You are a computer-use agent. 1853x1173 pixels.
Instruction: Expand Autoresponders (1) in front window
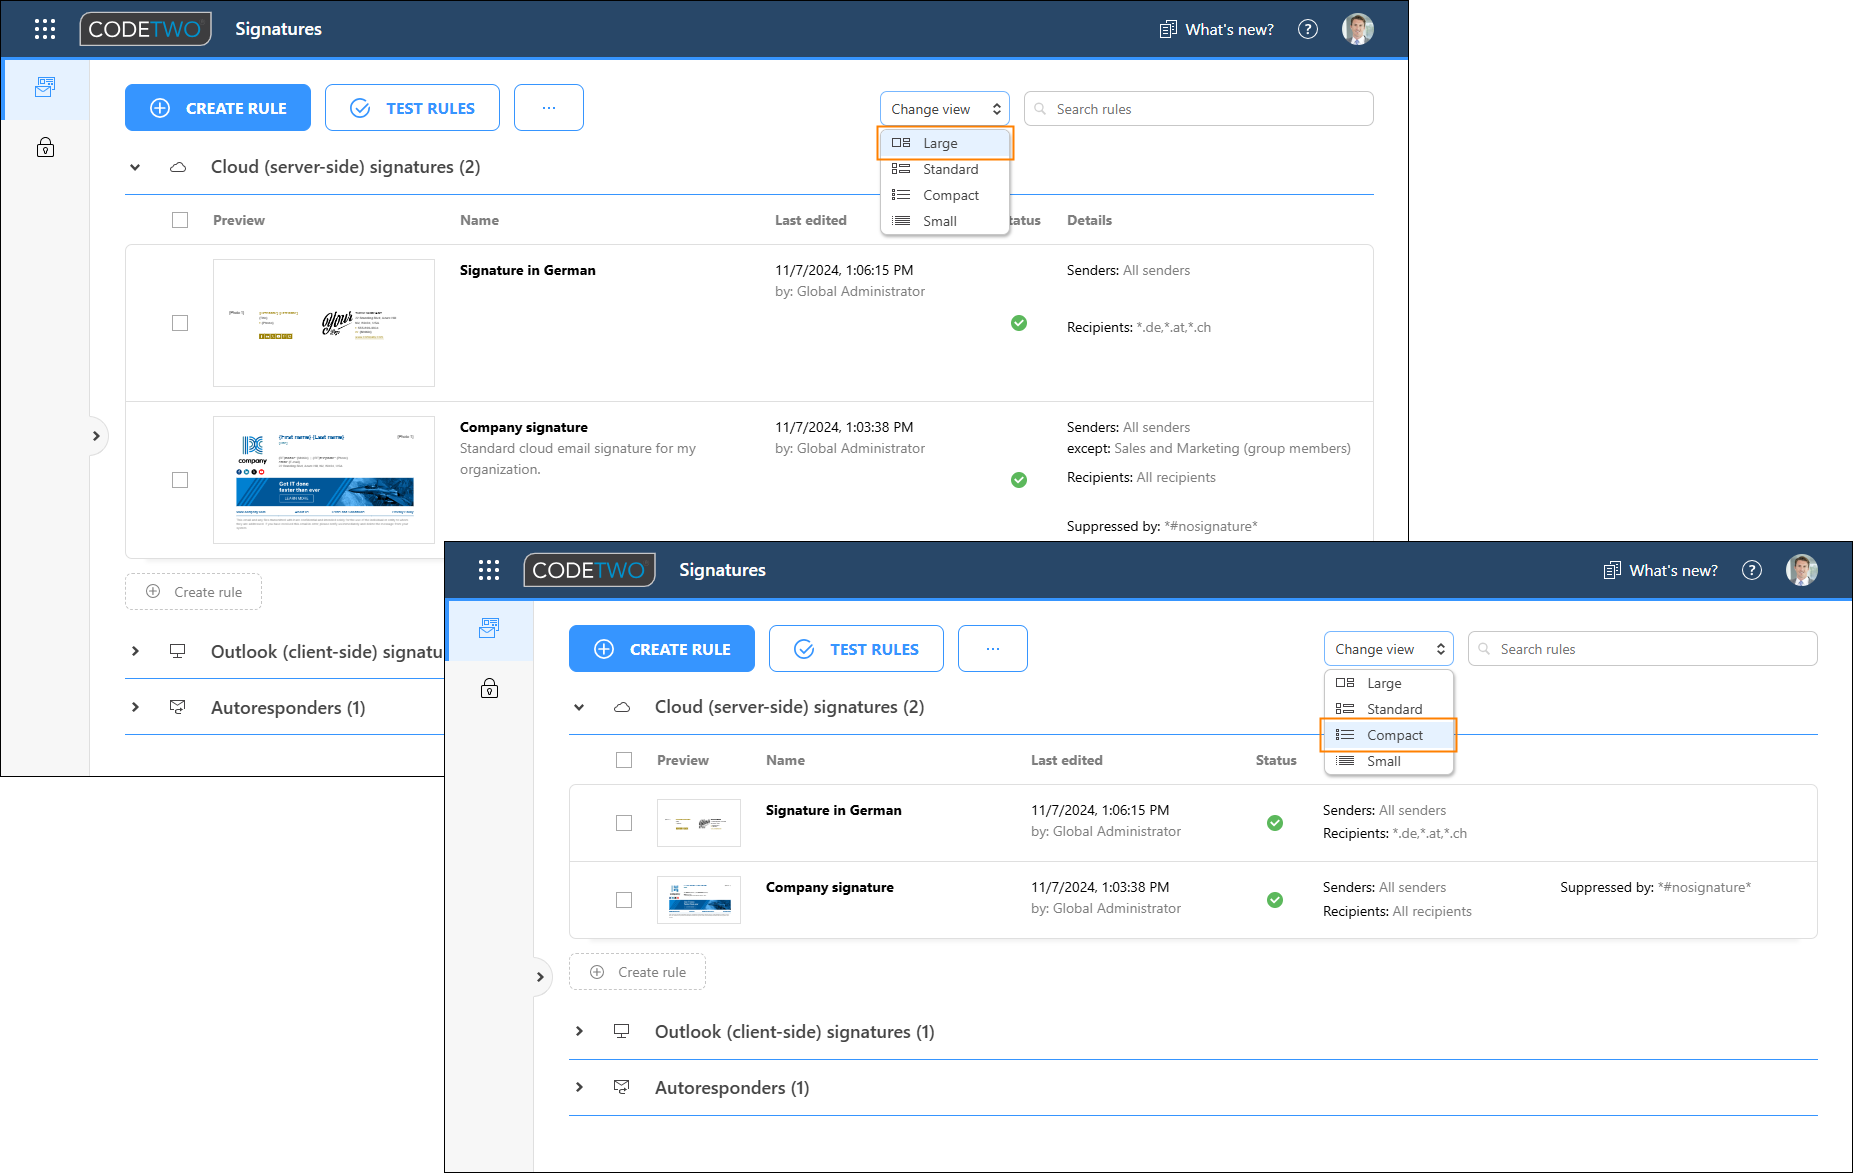pos(579,1087)
